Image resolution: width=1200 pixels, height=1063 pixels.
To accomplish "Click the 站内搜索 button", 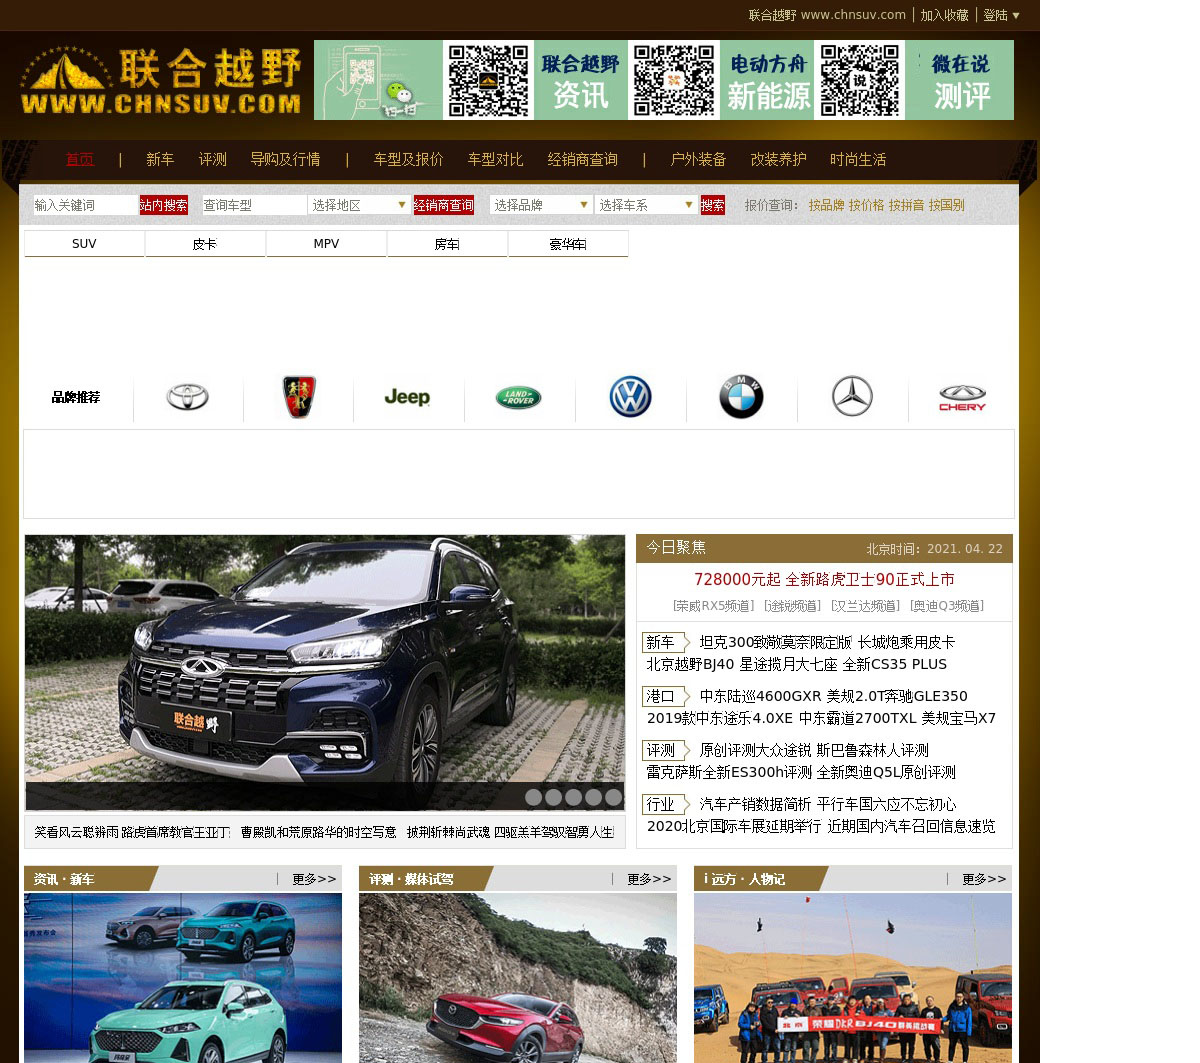I will click(x=164, y=205).
